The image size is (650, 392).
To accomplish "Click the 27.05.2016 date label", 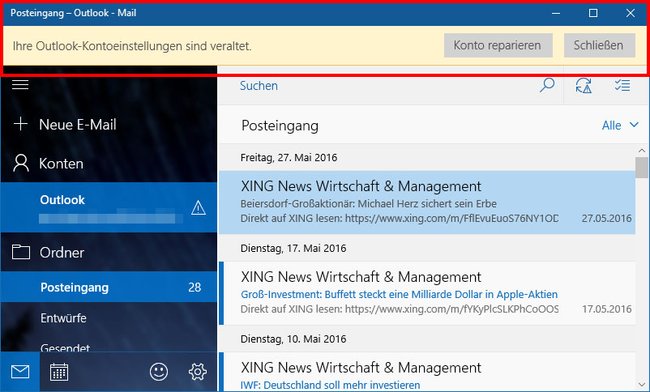I will (606, 218).
